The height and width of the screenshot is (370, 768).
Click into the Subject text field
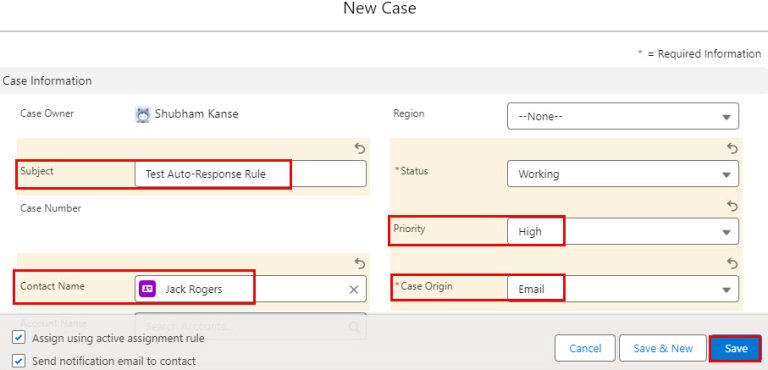coord(250,174)
